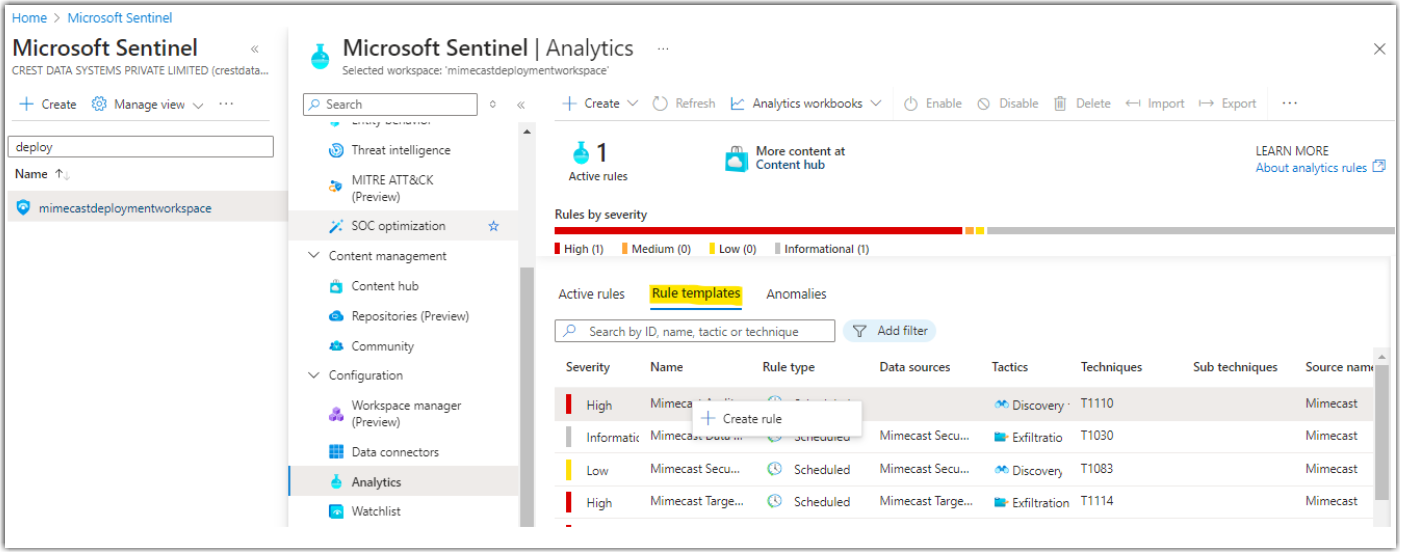This screenshot has width=1401, height=553.
Task: Click Import in the toolbar
Action: 1154,103
